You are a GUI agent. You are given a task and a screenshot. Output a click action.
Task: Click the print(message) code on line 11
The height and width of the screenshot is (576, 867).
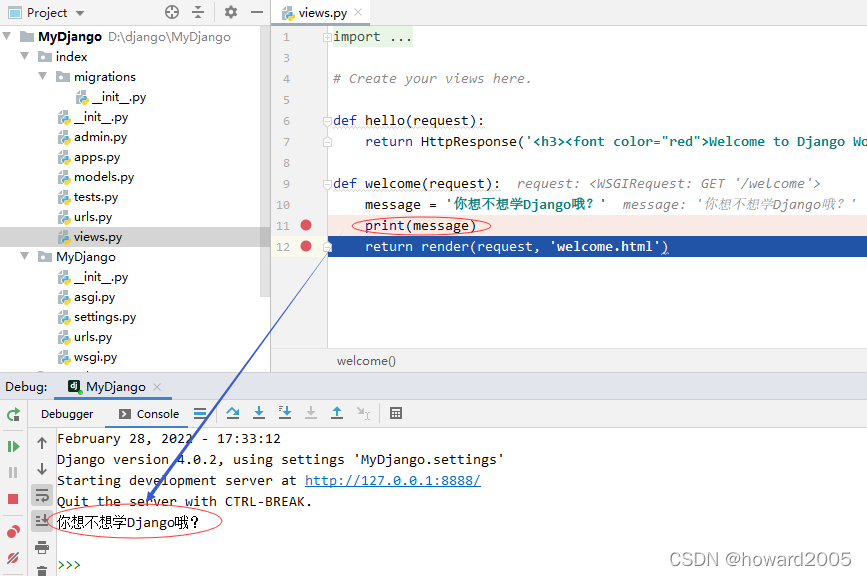pos(420,226)
